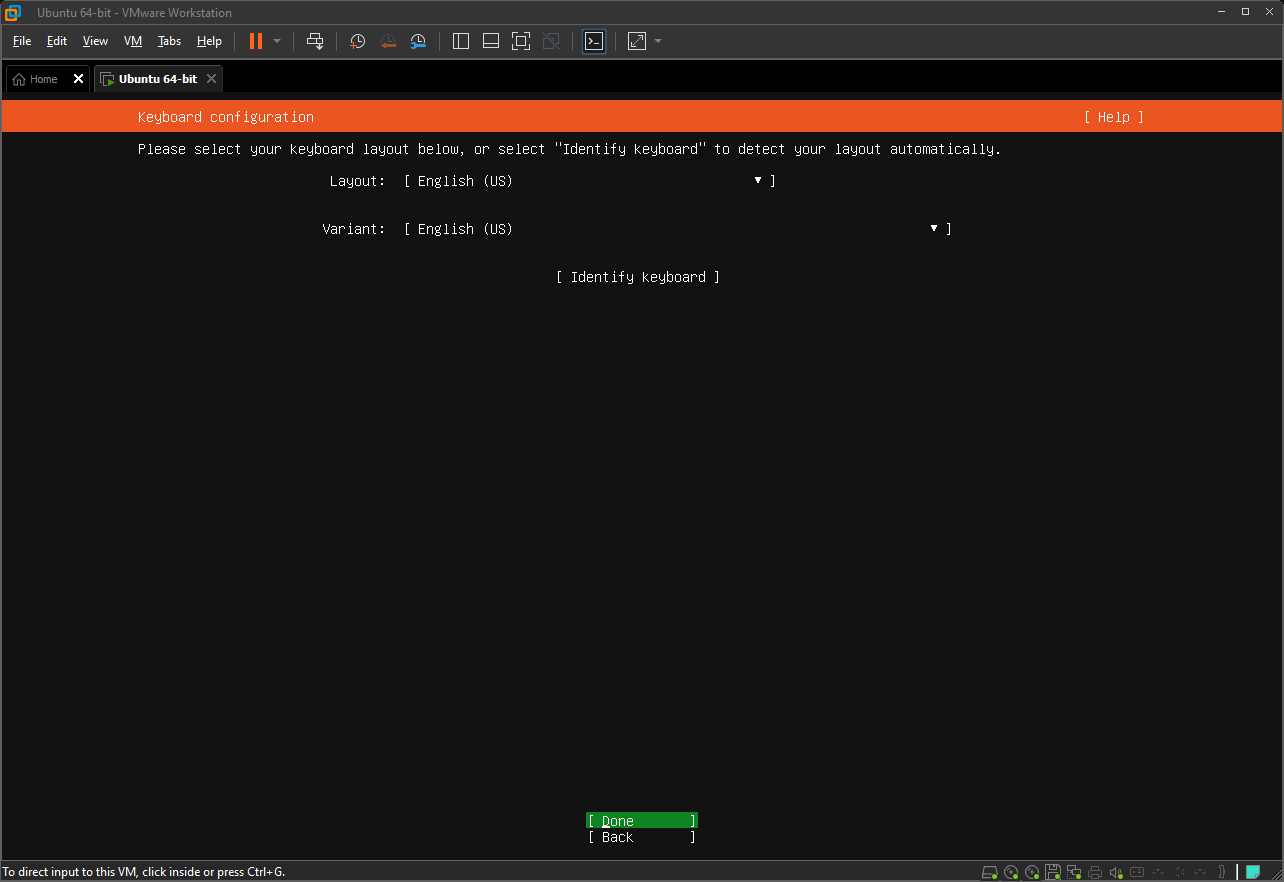Image resolution: width=1284 pixels, height=882 pixels.
Task: Click the Pause VM toolbar icon
Action: (x=256, y=41)
